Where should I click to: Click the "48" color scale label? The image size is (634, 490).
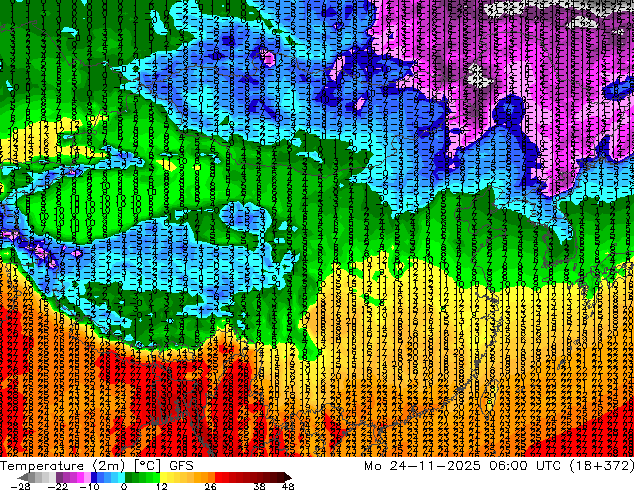pos(288,486)
